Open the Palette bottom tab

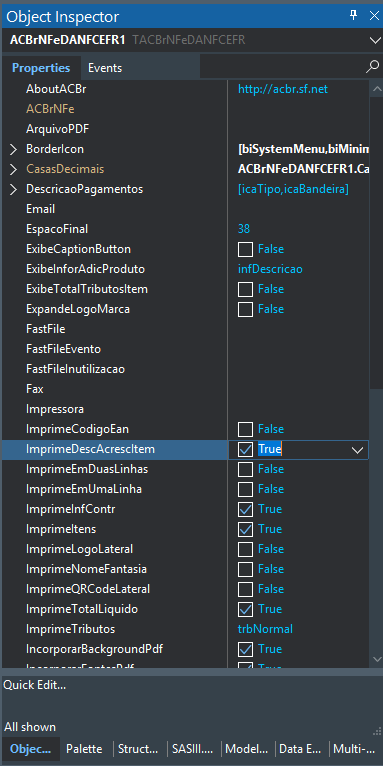point(85,749)
